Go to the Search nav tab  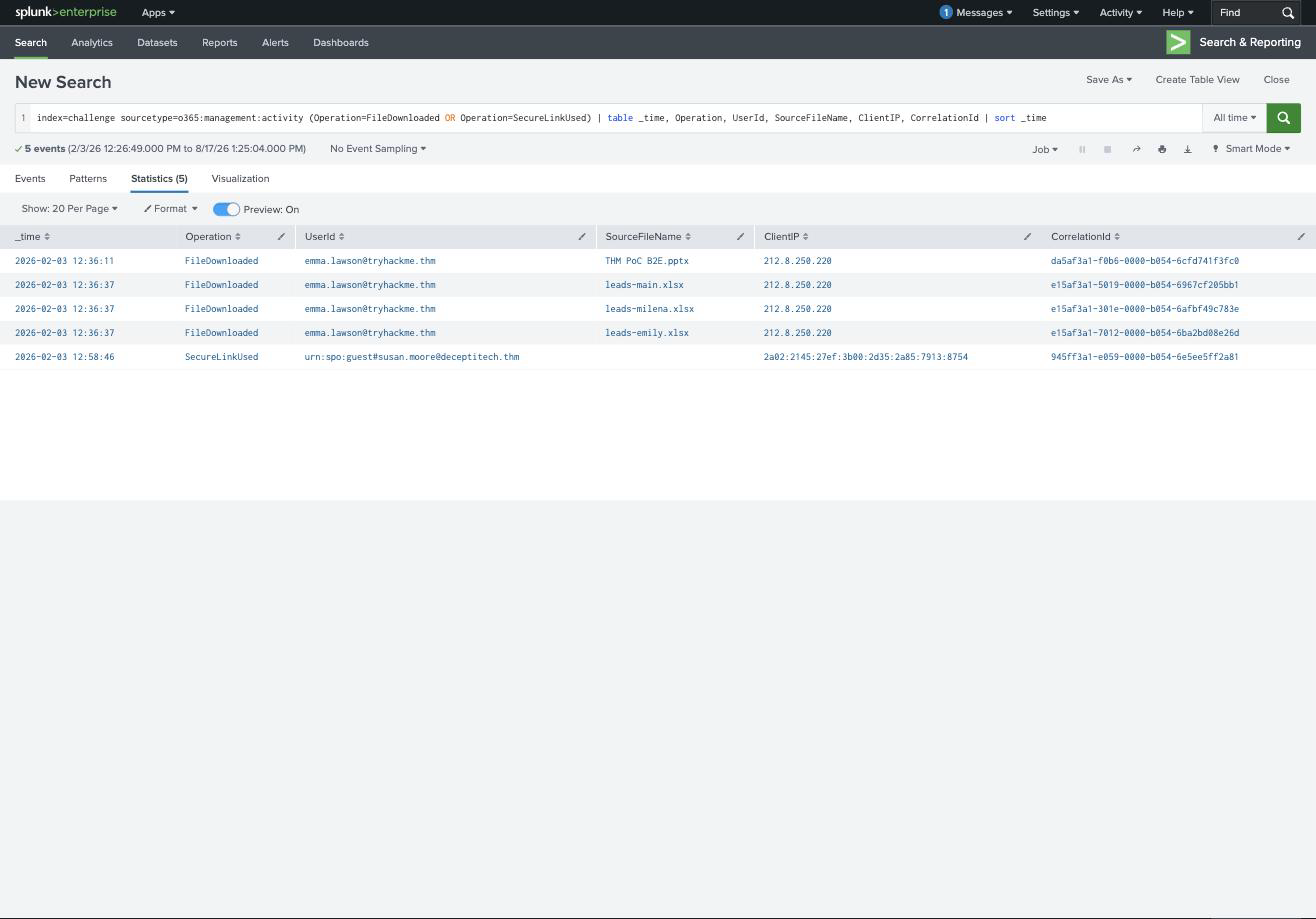tap(31, 43)
